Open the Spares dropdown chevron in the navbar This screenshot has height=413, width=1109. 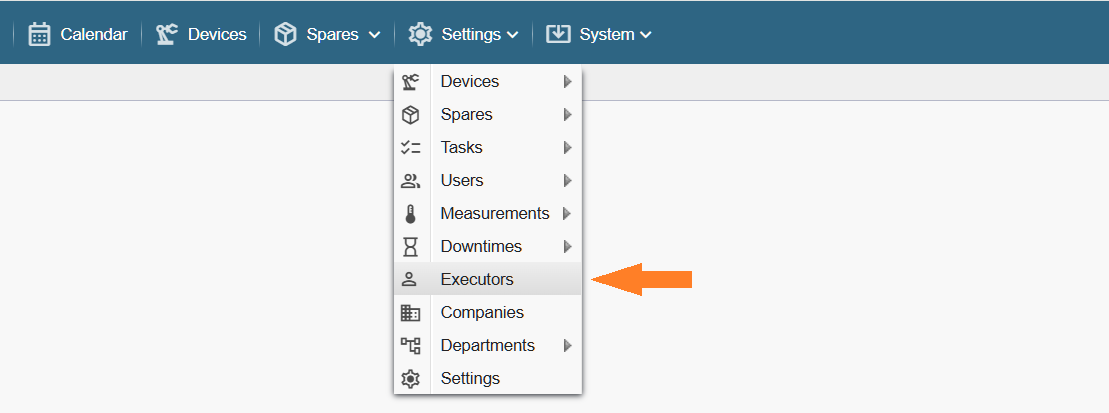pos(374,35)
